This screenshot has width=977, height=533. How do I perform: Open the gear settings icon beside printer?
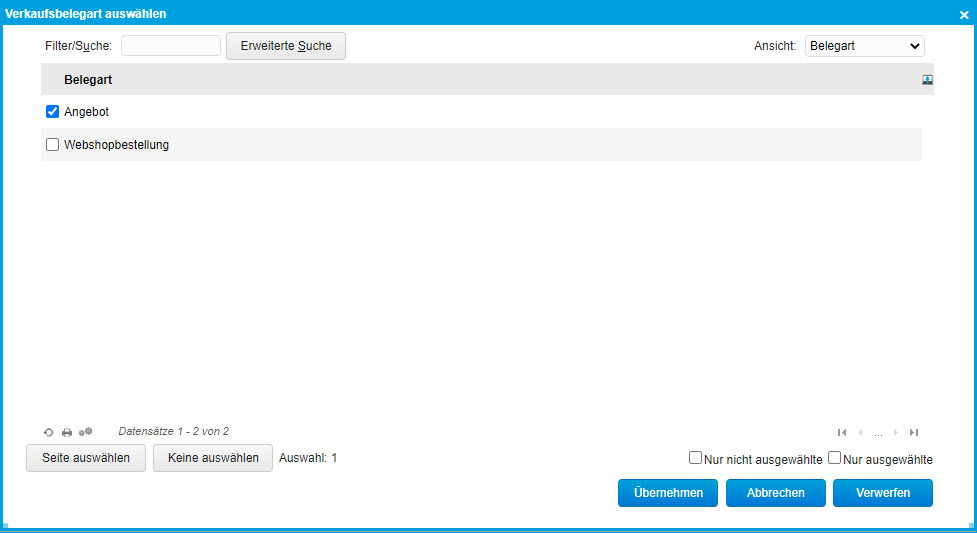point(85,431)
